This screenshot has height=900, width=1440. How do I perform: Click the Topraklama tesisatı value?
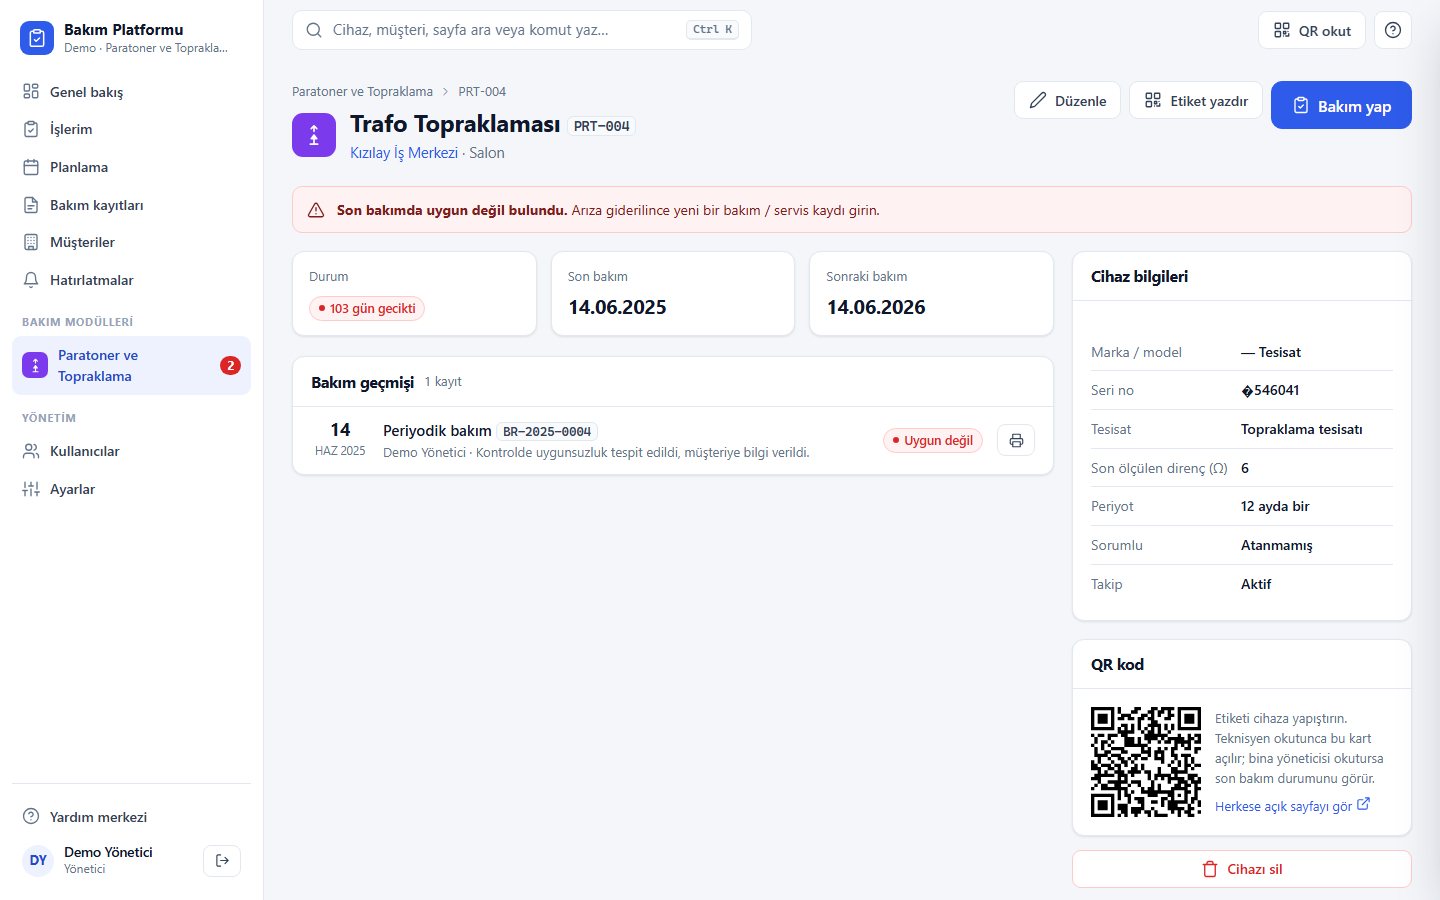click(1302, 429)
